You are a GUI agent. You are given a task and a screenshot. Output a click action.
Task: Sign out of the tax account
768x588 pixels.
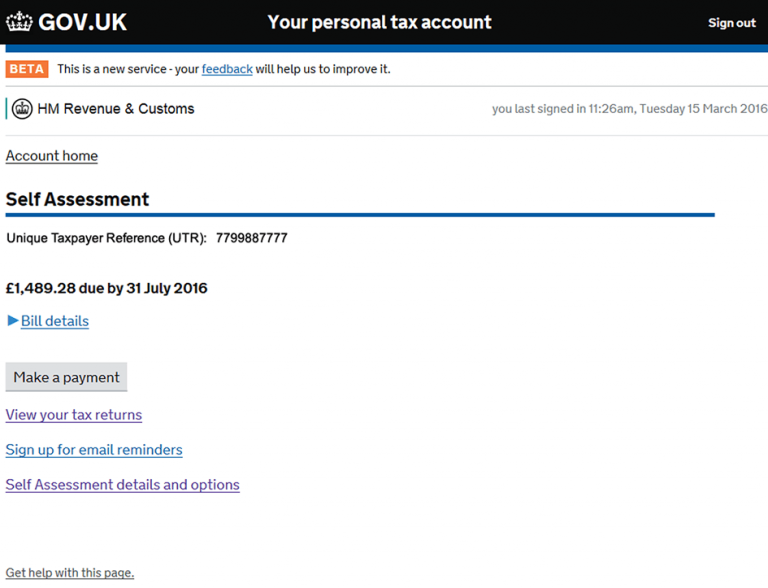(732, 23)
